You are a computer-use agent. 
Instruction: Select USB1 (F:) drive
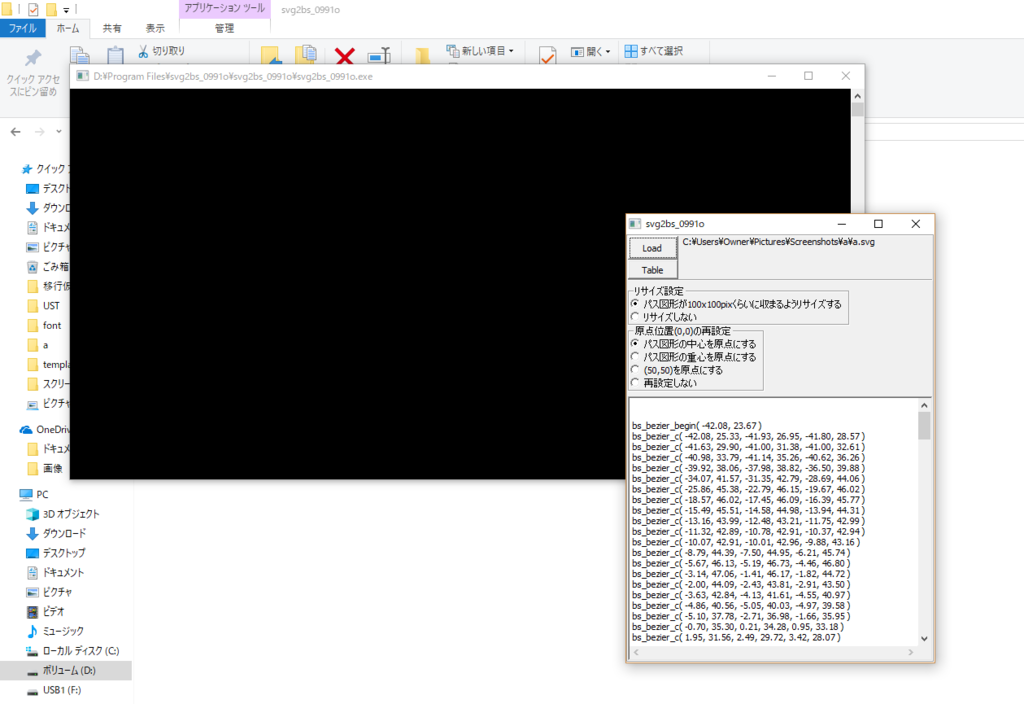coord(54,690)
